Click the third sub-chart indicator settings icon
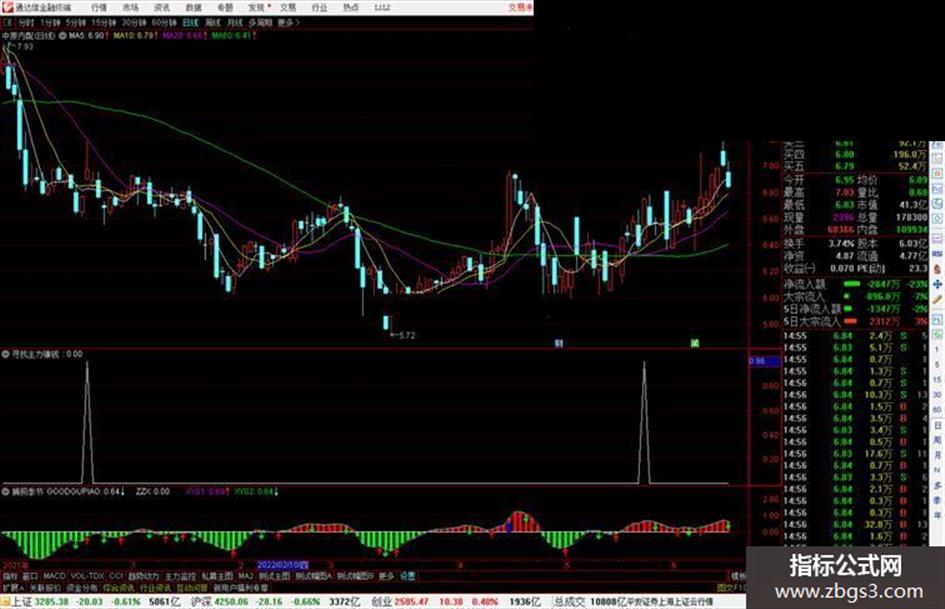The width and height of the screenshot is (945, 609). coord(6,491)
